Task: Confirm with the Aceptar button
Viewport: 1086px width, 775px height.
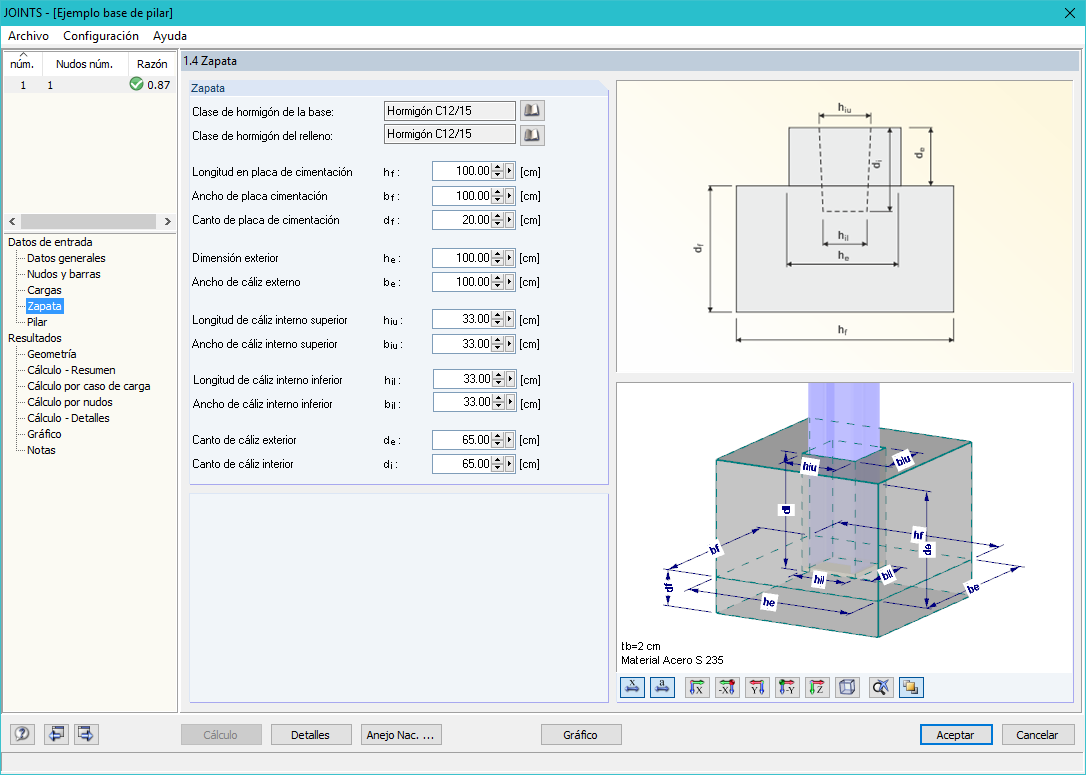Action: 955,735
